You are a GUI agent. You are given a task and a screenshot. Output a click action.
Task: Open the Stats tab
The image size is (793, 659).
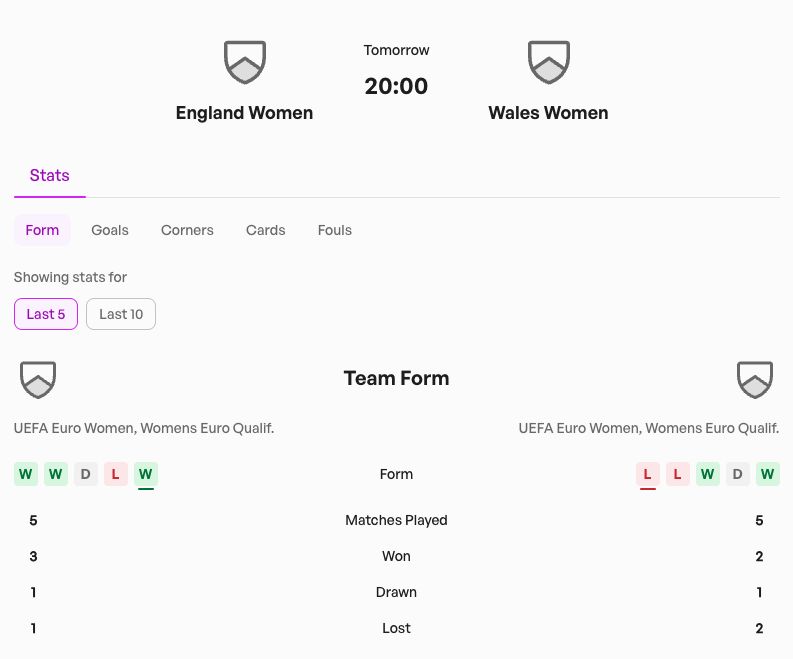point(50,176)
